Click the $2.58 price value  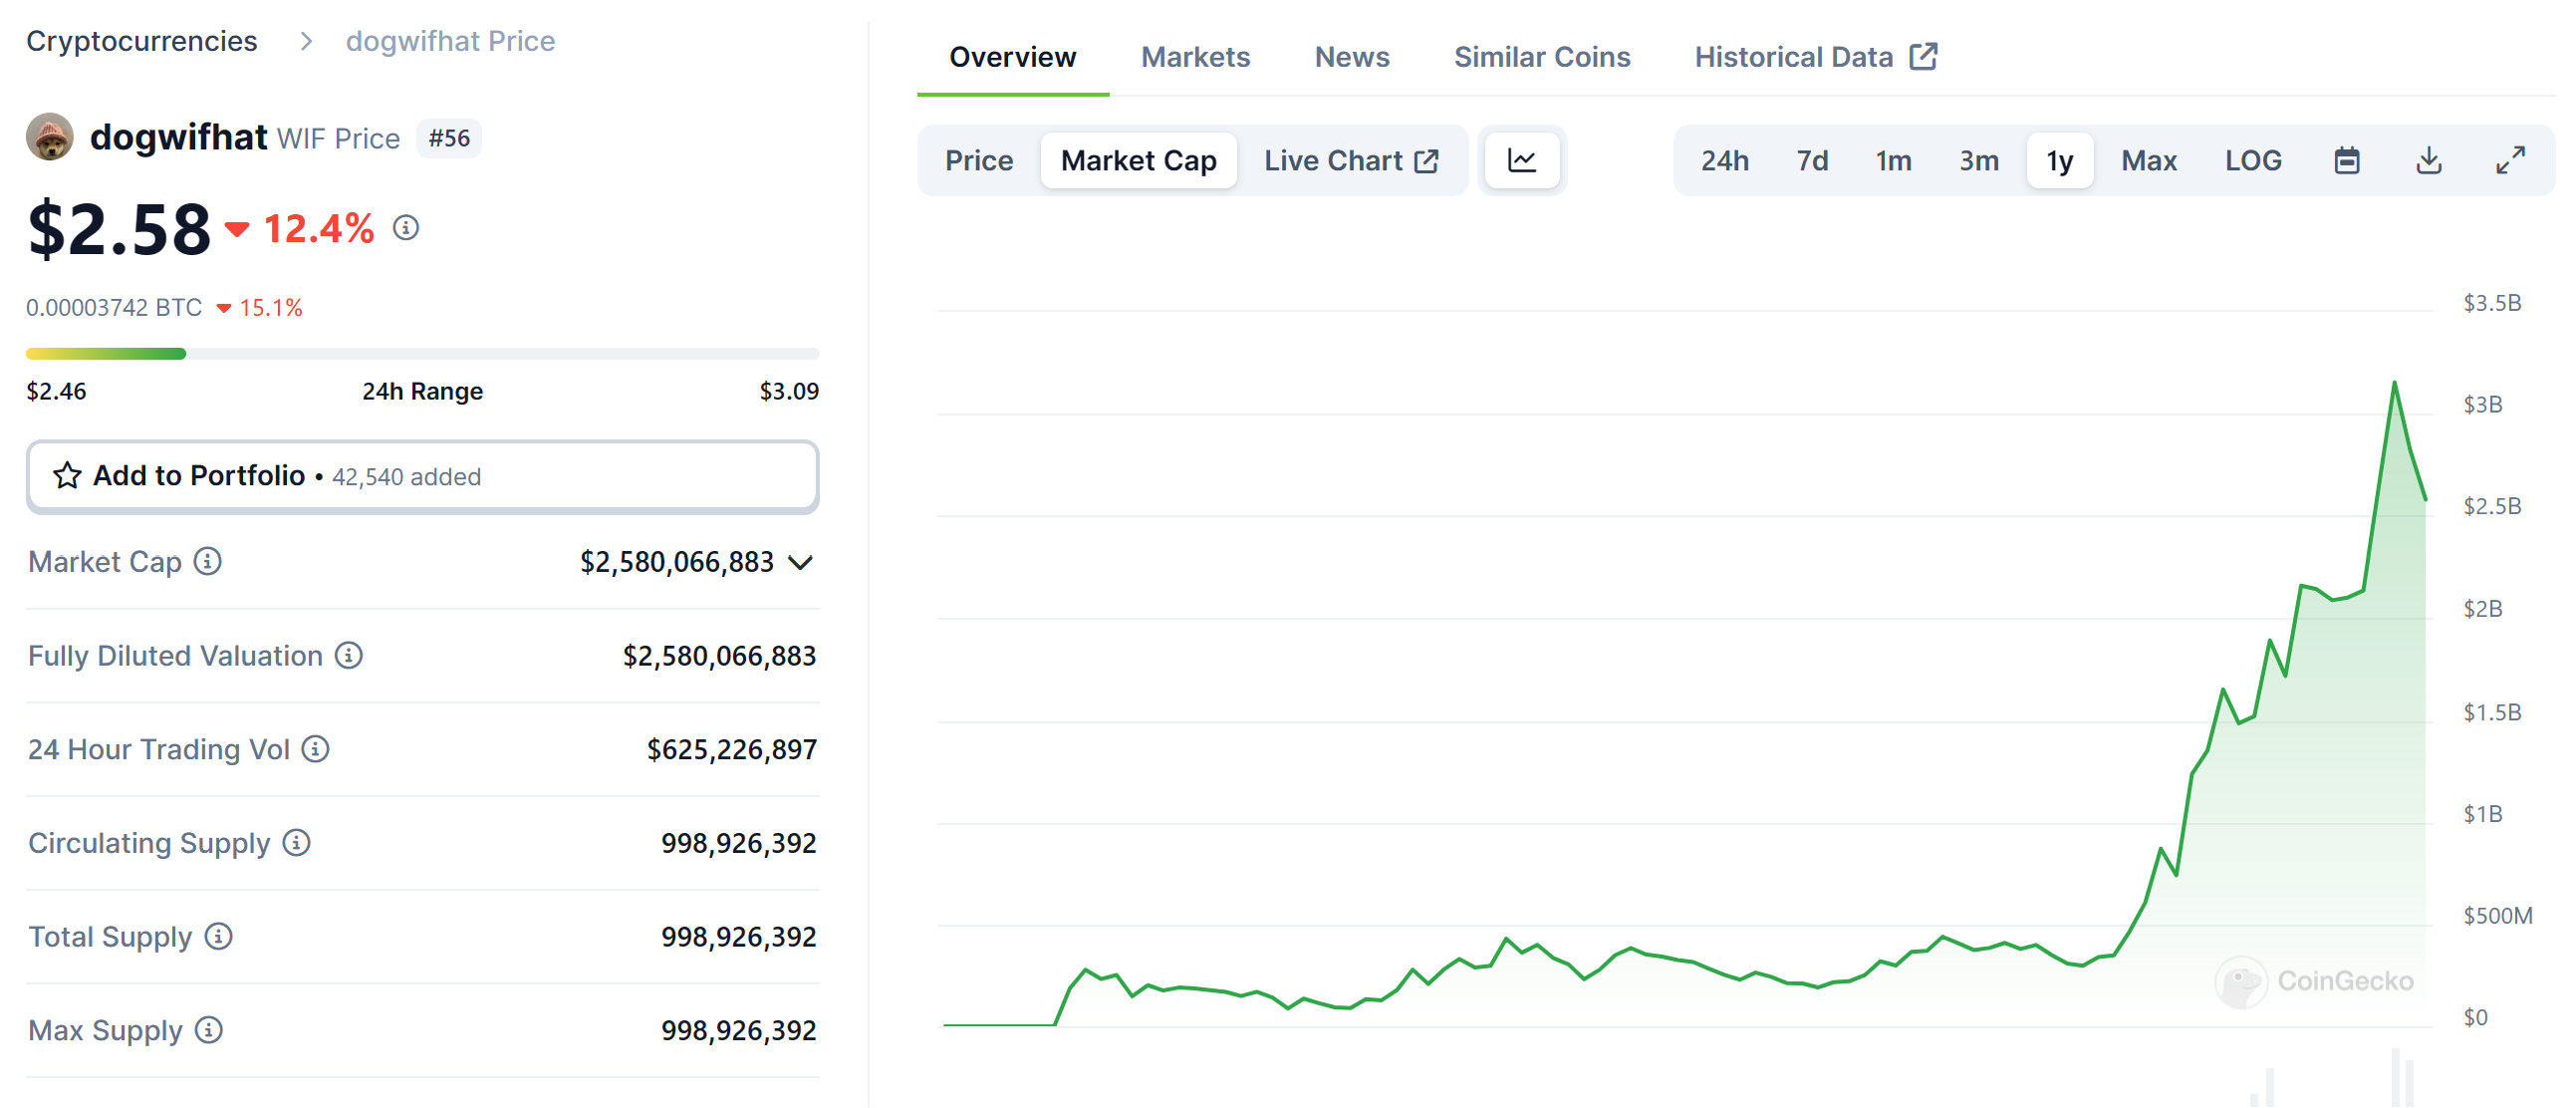119,229
